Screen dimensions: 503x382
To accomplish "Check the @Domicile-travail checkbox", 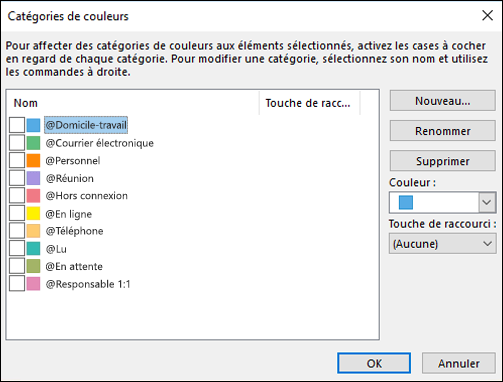I will [17, 125].
